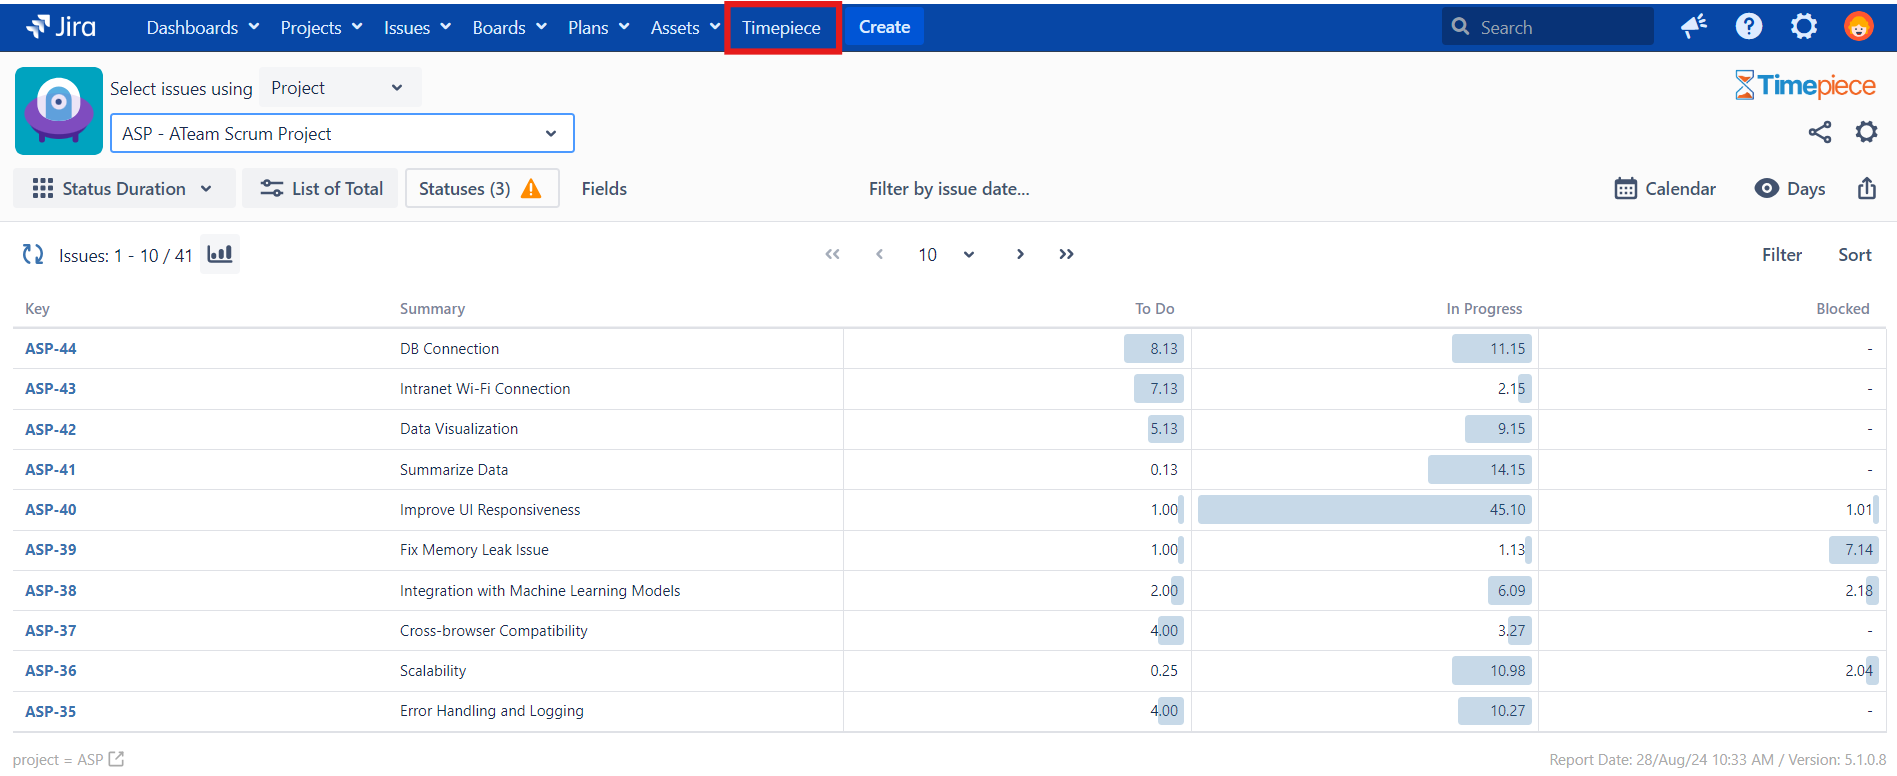The image size is (1897, 776).
Task: Click the export upload icon
Action: (1866, 189)
